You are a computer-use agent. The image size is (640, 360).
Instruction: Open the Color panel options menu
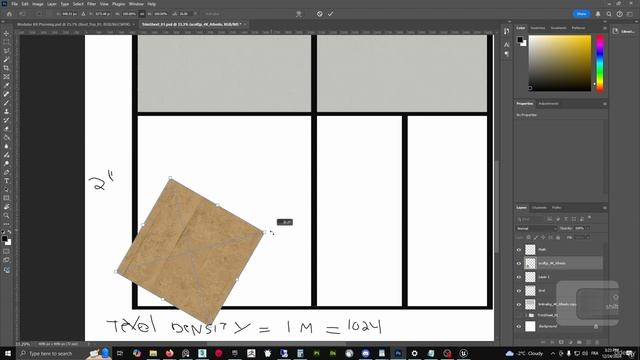click(604, 28)
